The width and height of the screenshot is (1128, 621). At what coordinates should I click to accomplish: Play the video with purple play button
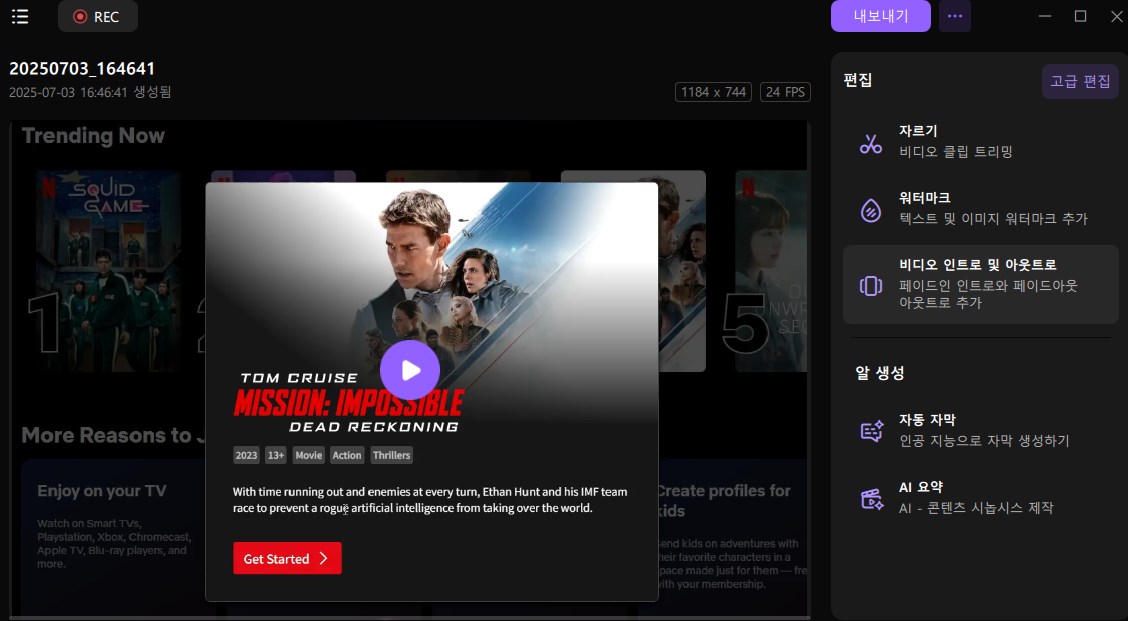click(x=410, y=370)
